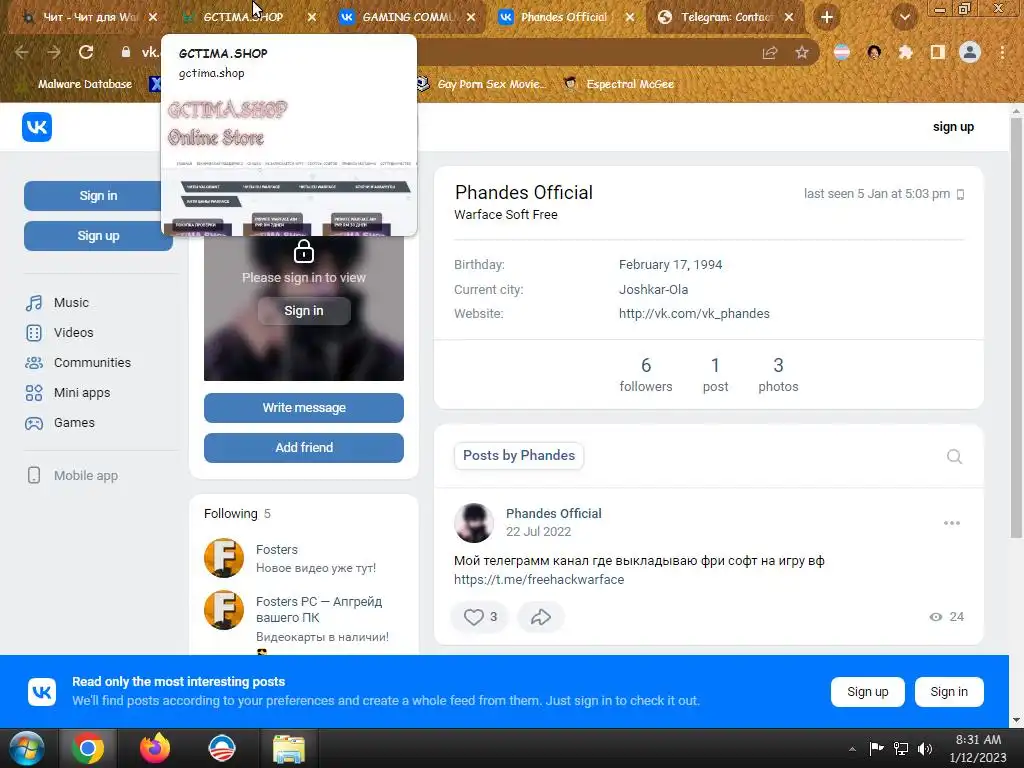1024x768 pixels.
Task: Share the Phandes Official post
Action: pyautogui.click(x=541, y=616)
